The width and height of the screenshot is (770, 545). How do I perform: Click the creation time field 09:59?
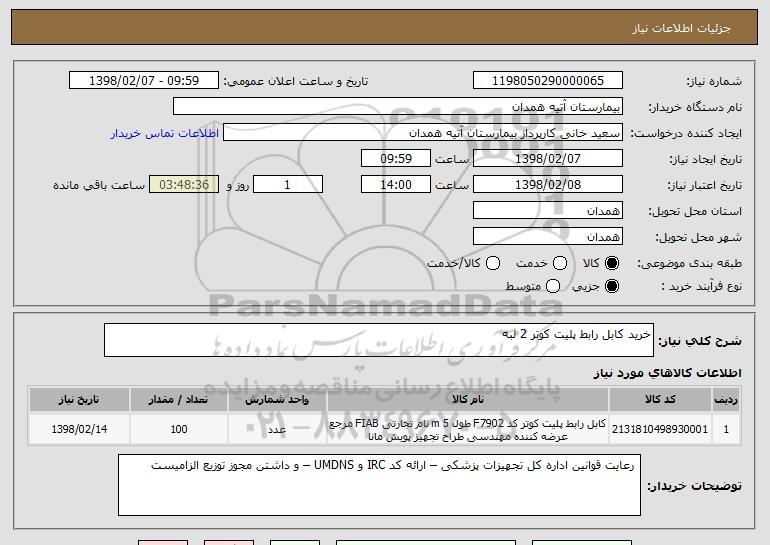[396, 159]
